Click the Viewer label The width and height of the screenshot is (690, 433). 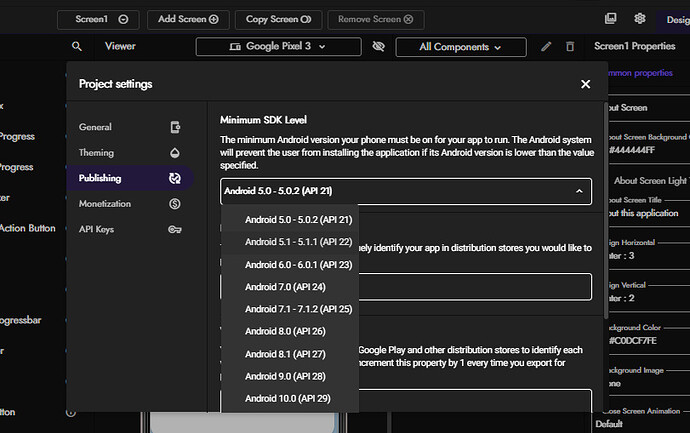120,46
